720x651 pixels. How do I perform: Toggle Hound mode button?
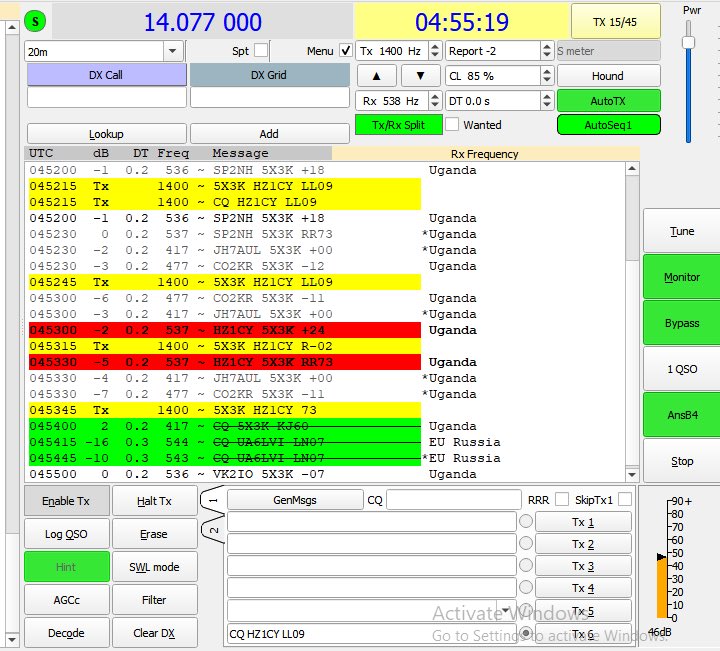click(x=608, y=76)
